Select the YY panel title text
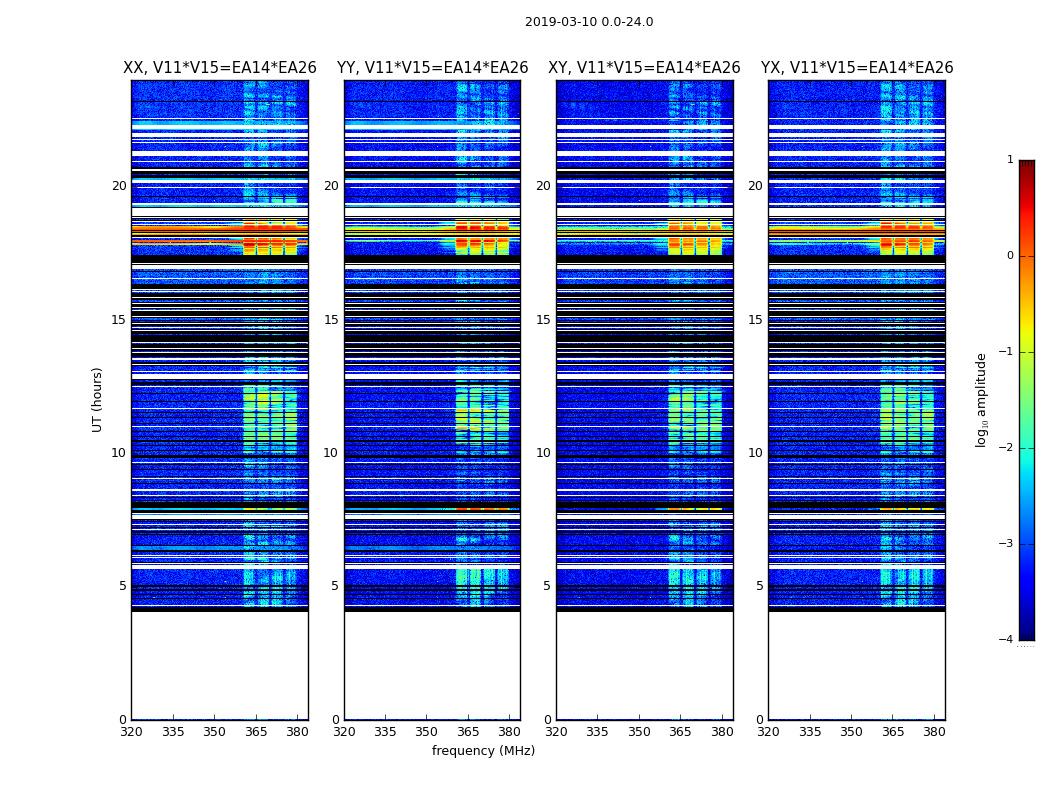This screenshot has width=1050, height=800. [432, 68]
